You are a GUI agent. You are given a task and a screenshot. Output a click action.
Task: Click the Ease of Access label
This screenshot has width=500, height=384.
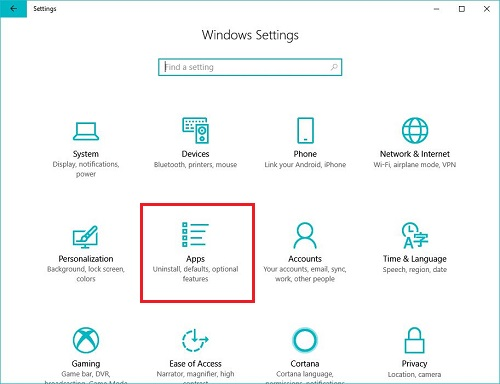(x=195, y=364)
